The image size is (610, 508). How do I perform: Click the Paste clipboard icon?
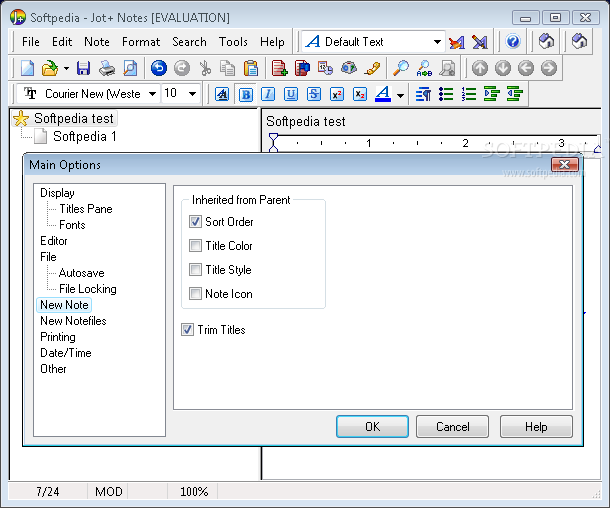(251, 68)
